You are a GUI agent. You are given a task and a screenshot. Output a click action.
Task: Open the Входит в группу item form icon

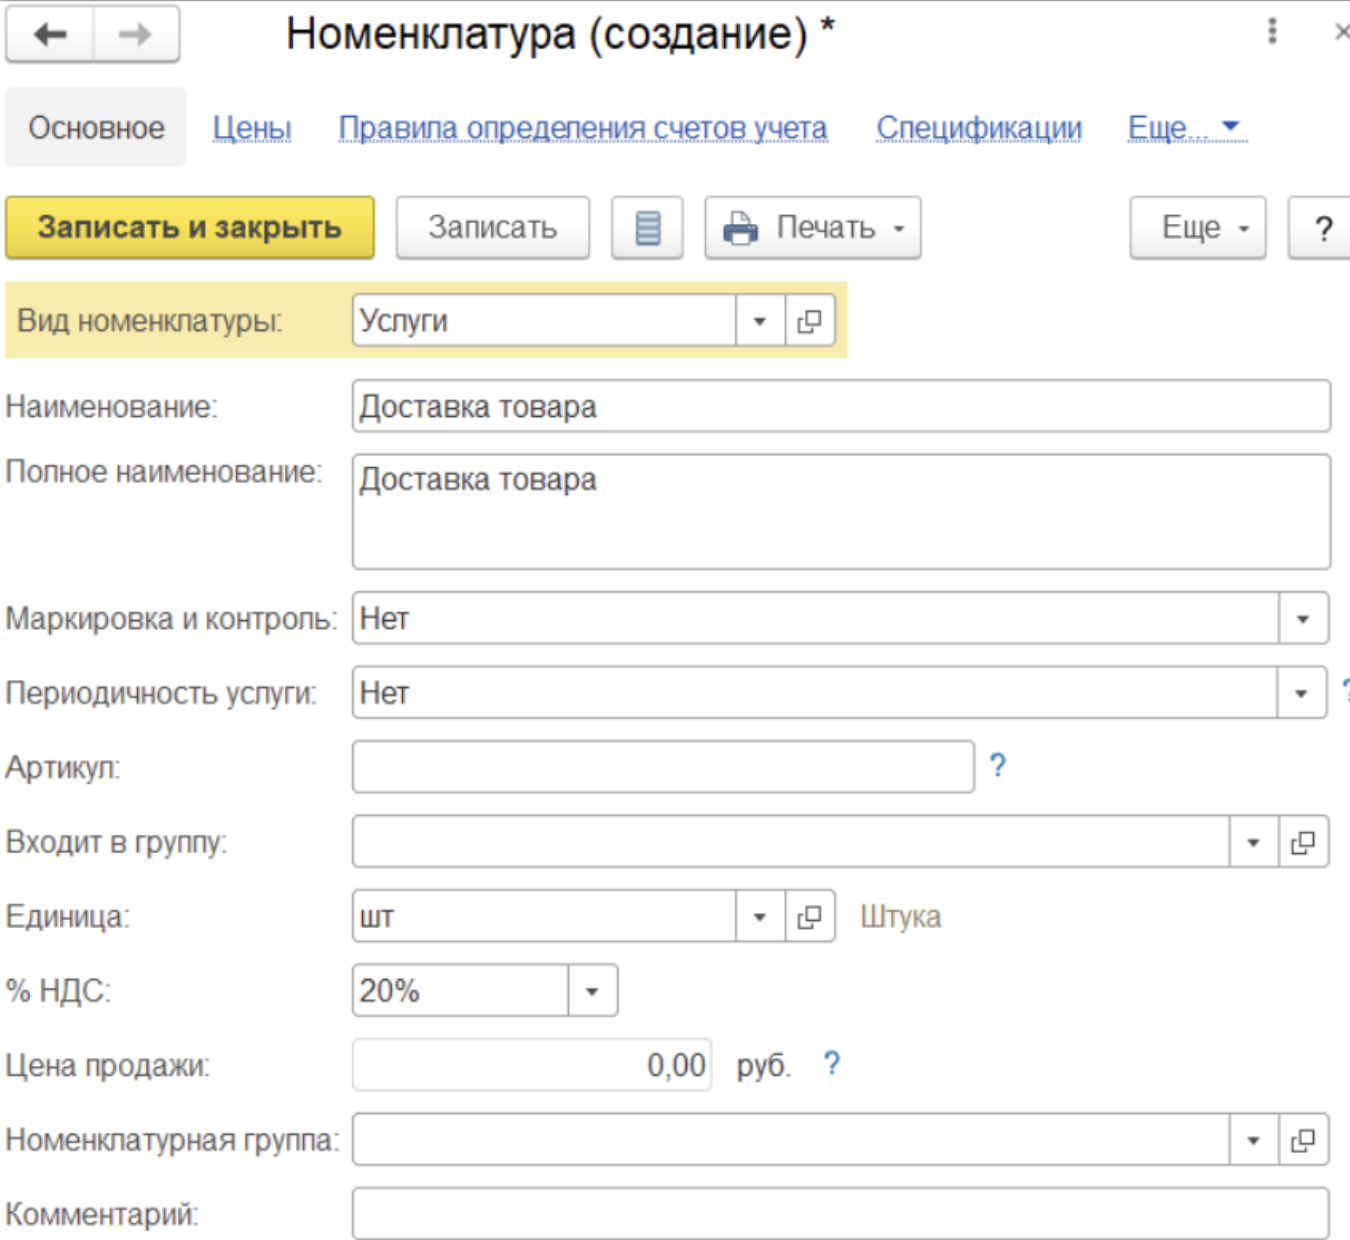(1303, 843)
